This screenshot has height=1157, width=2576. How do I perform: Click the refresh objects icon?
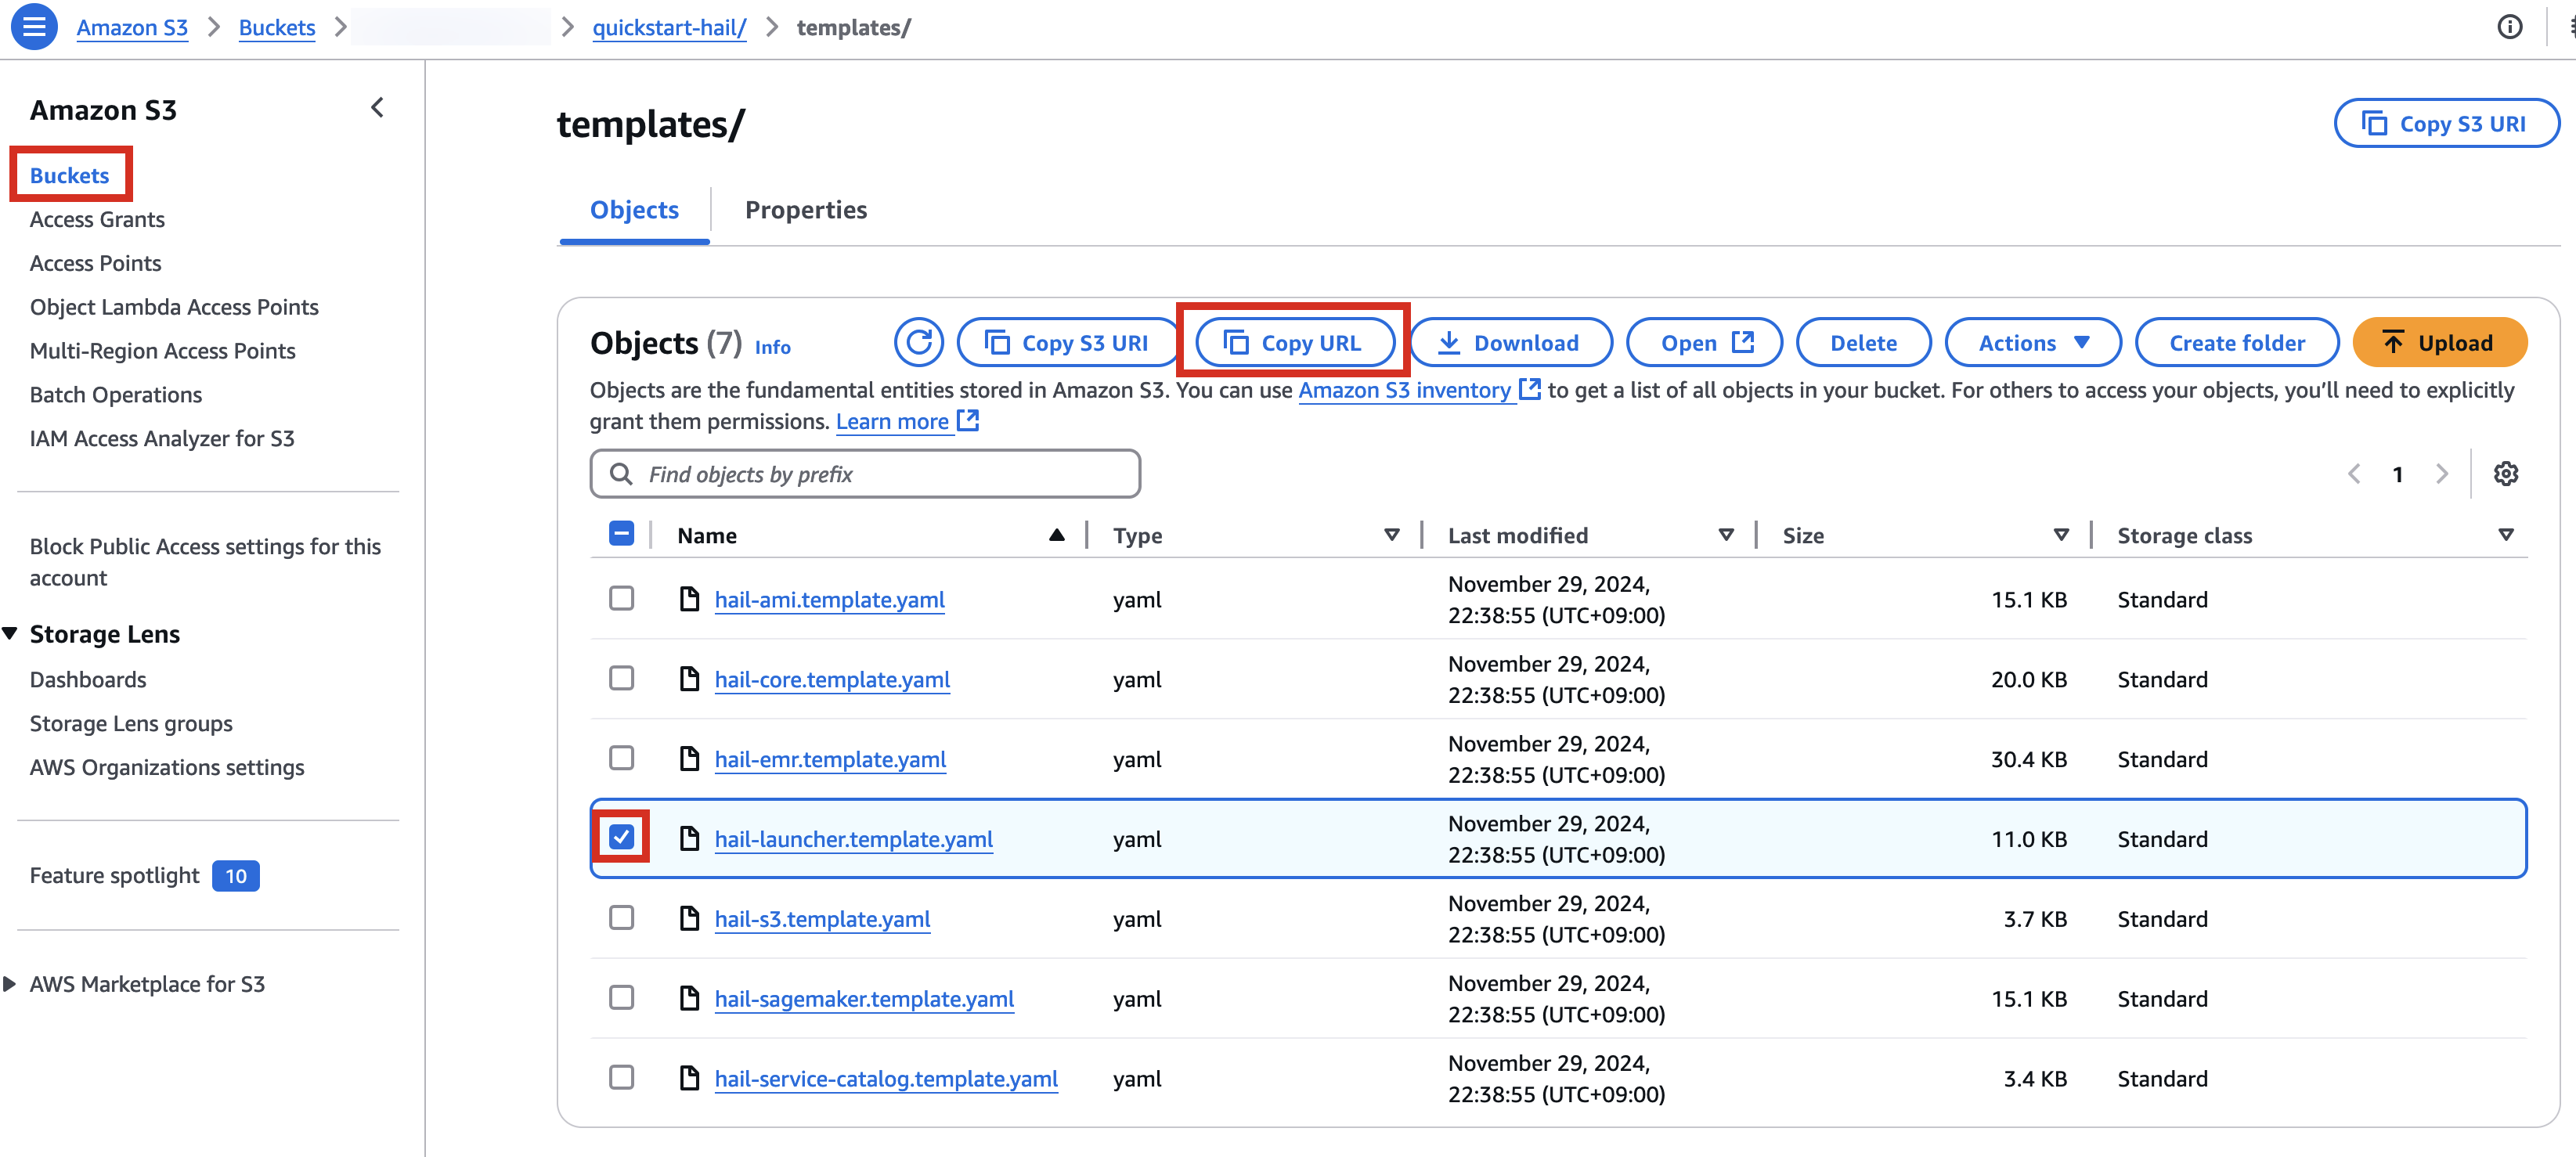coord(918,343)
